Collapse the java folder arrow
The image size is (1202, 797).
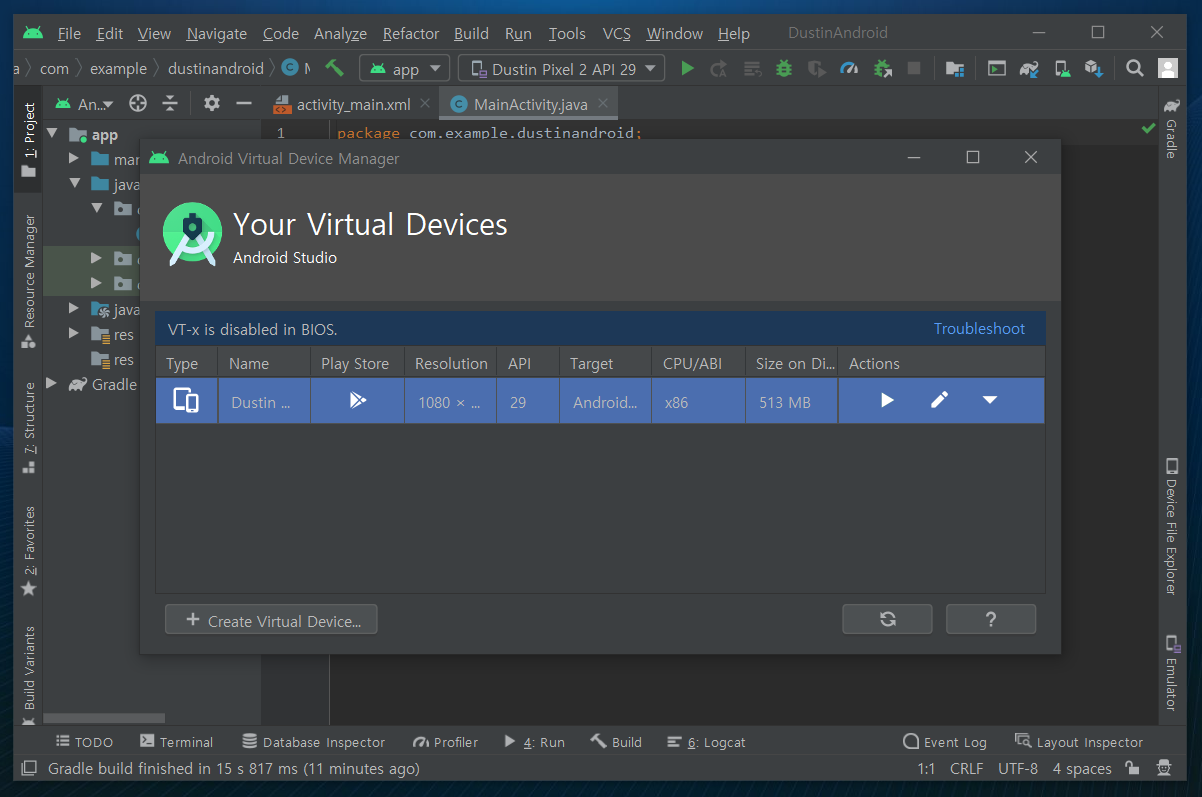pos(74,184)
